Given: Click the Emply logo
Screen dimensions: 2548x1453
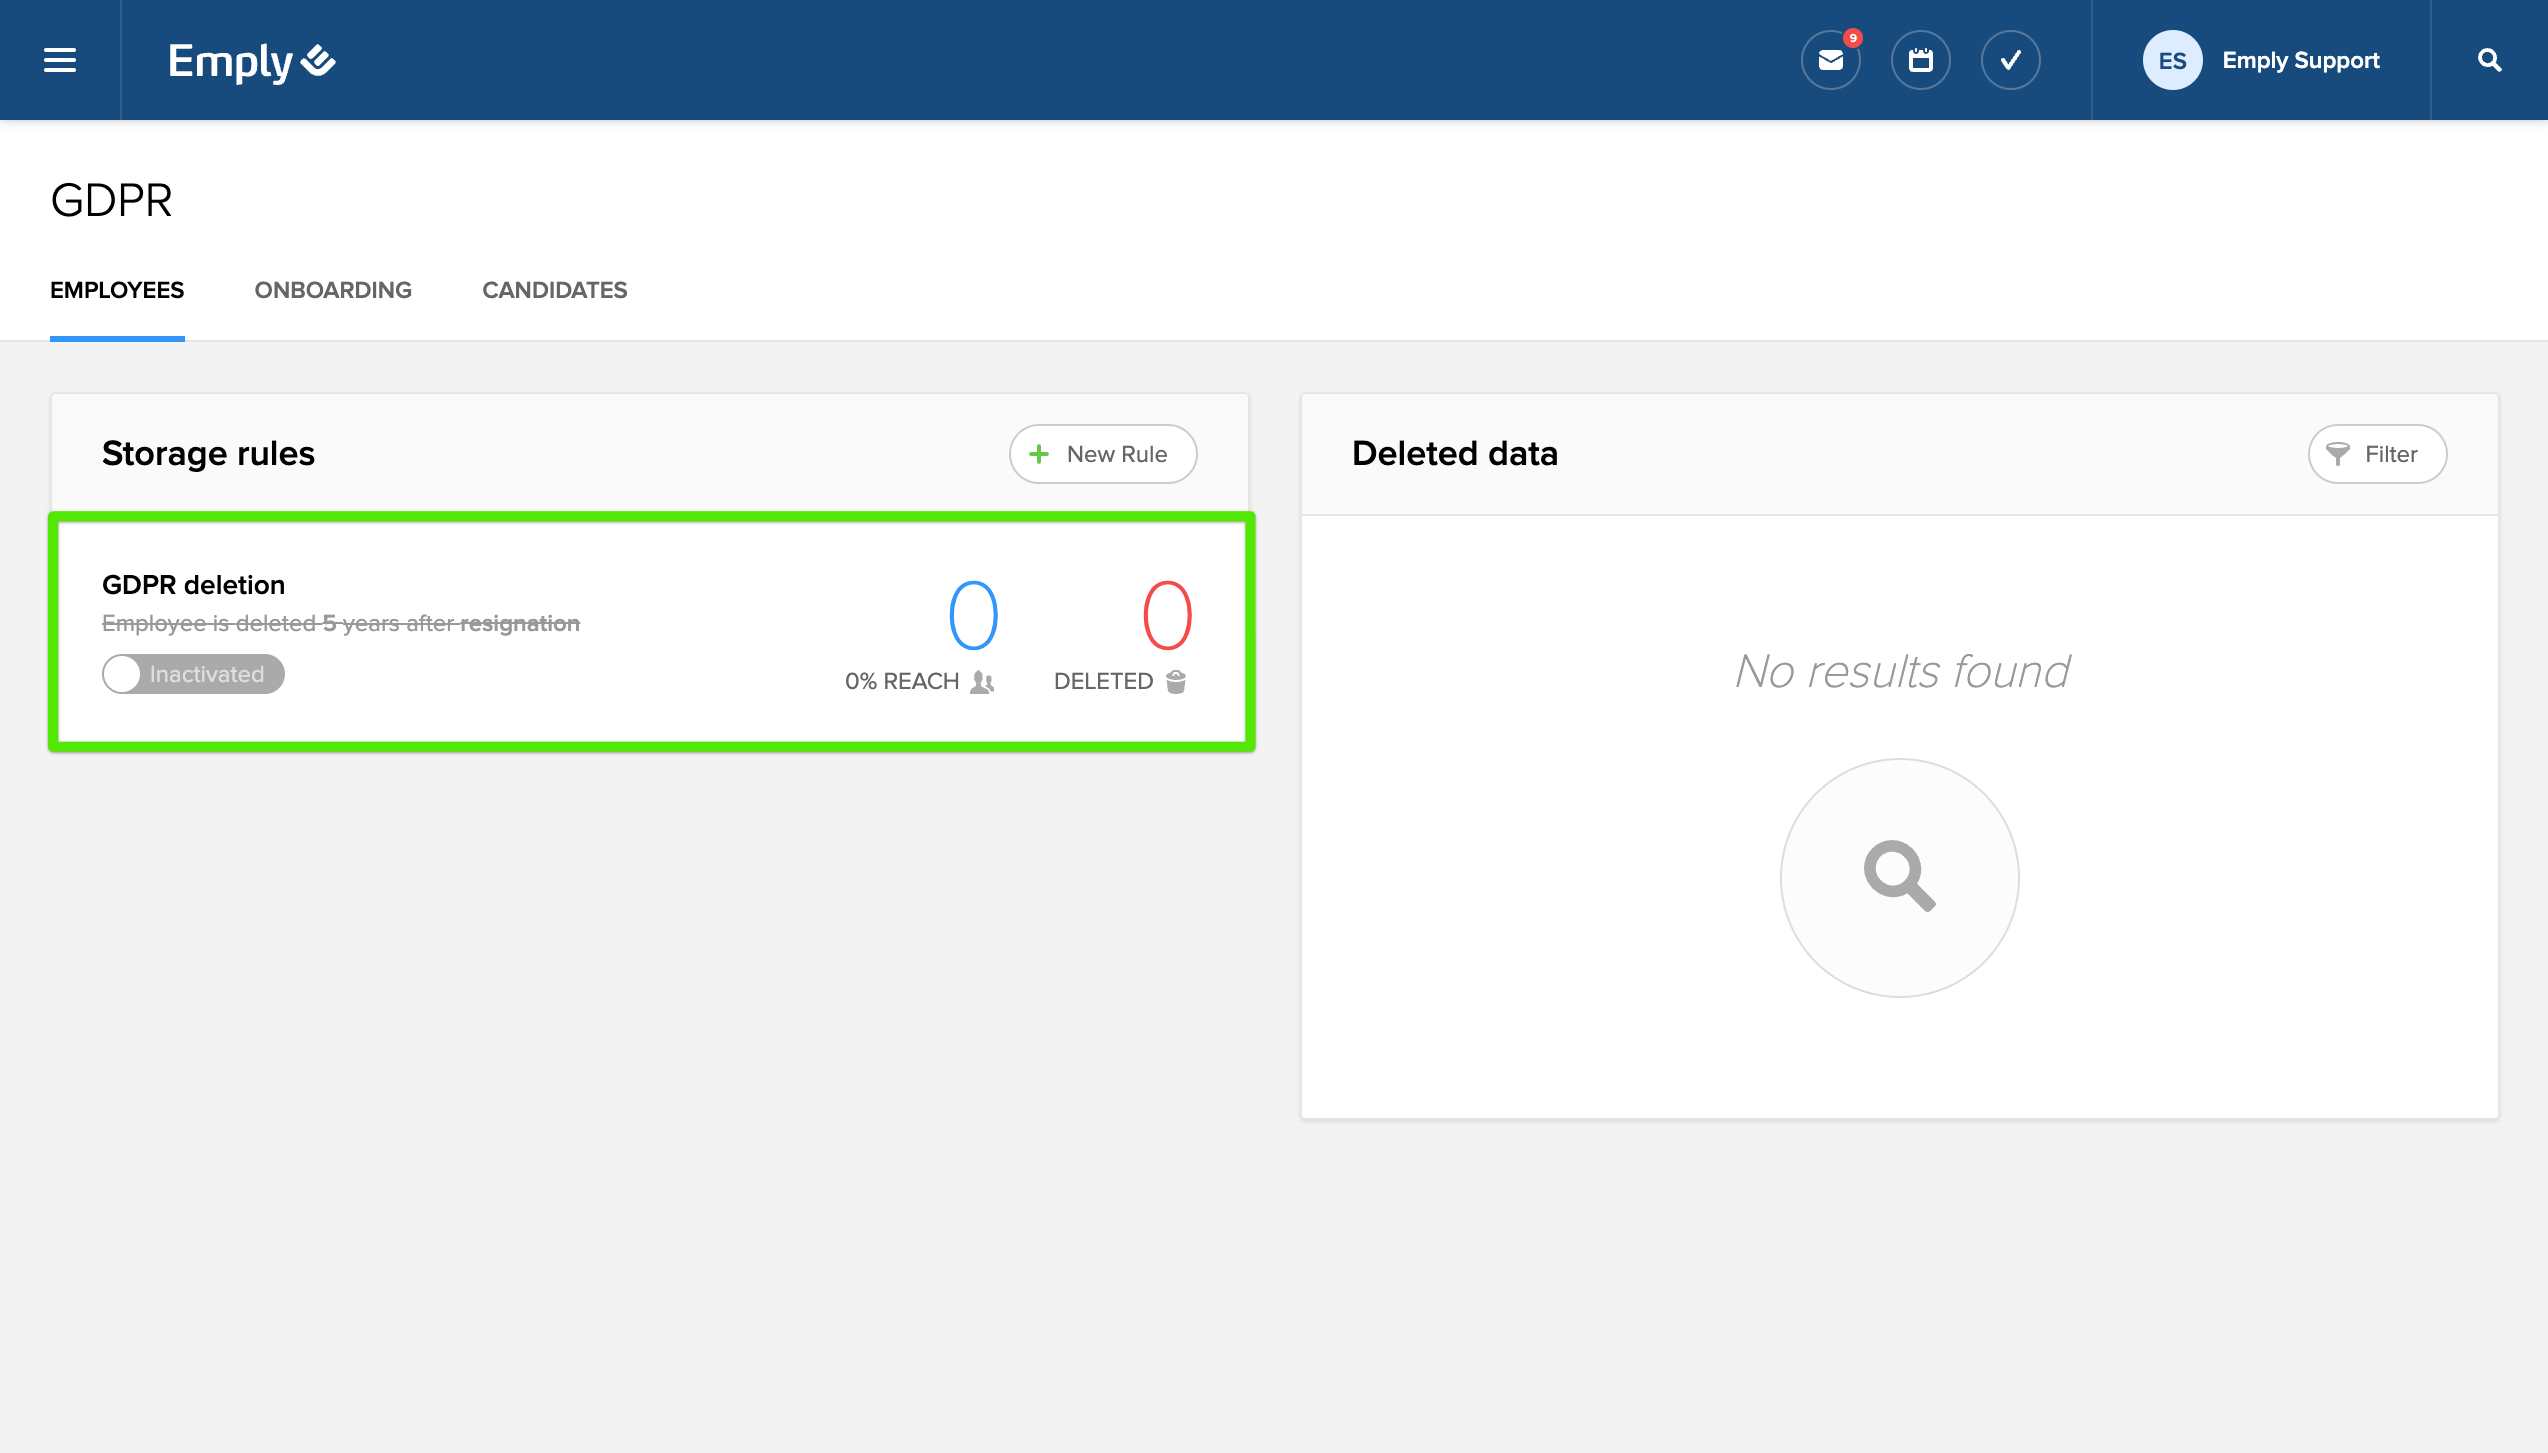Looking at the screenshot, I should [251, 61].
